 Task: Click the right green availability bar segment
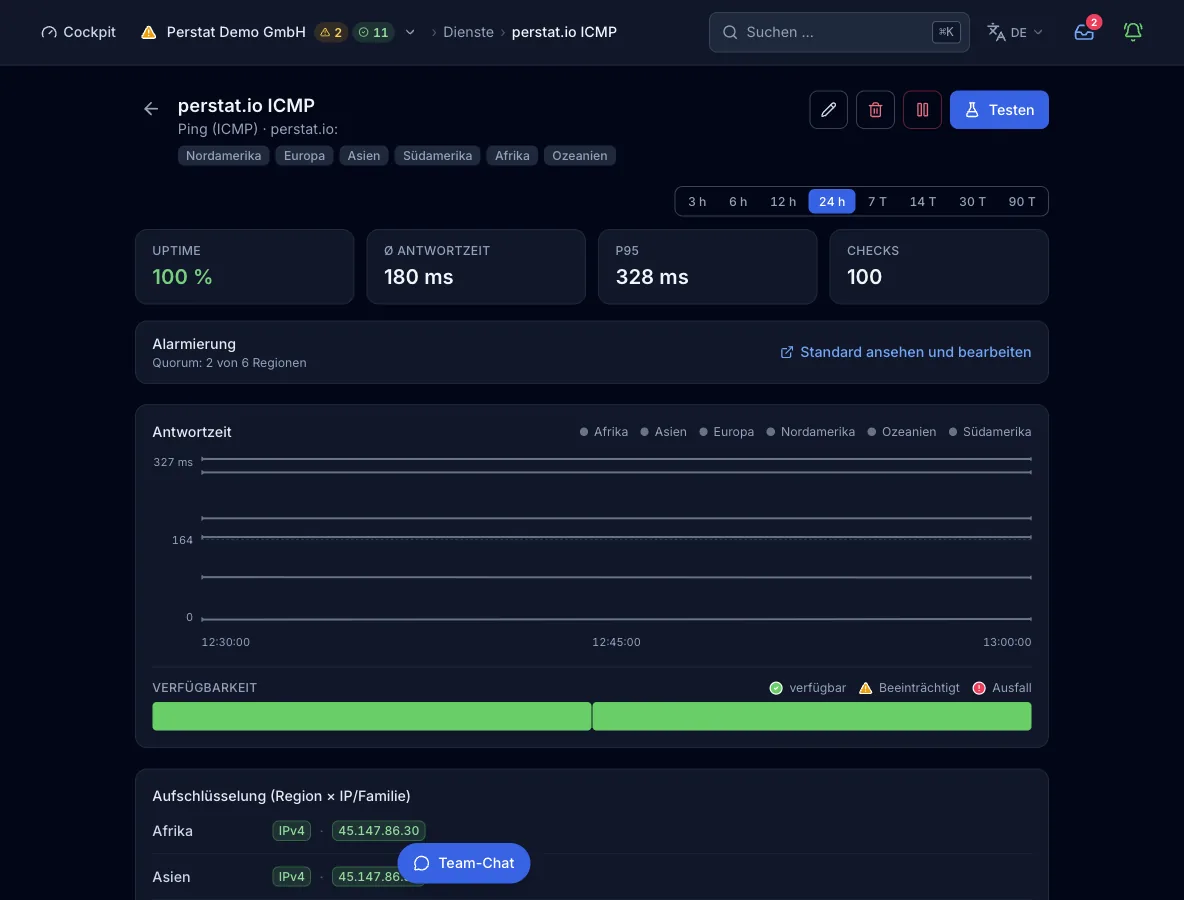tap(812, 716)
